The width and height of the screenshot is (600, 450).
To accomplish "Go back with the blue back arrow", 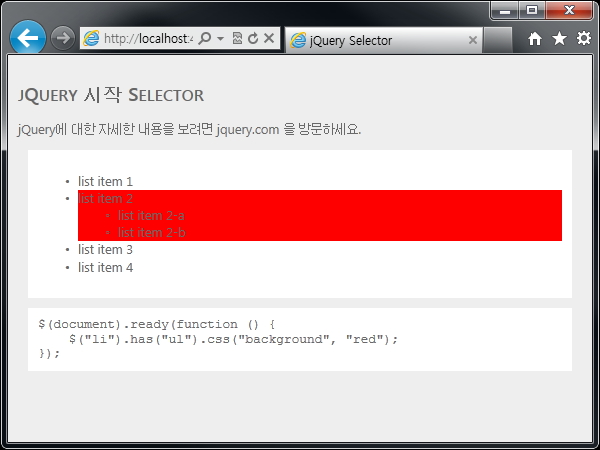I will tap(28, 38).
